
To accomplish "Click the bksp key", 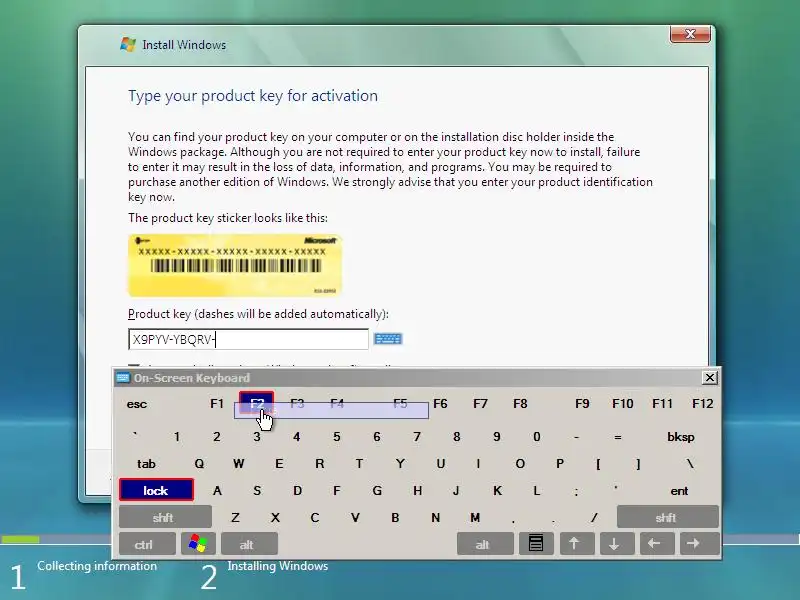I will point(681,437).
